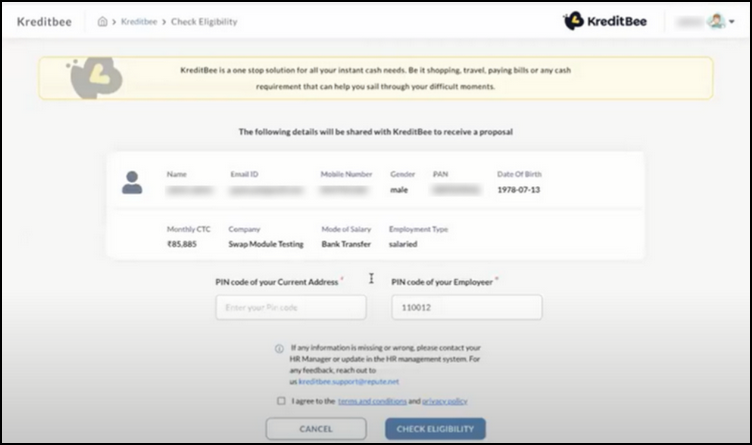The height and width of the screenshot is (445, 752).
Task: Select date of birth value 1978-07-13
Action: pyautogui.click(x=518, y=190)
